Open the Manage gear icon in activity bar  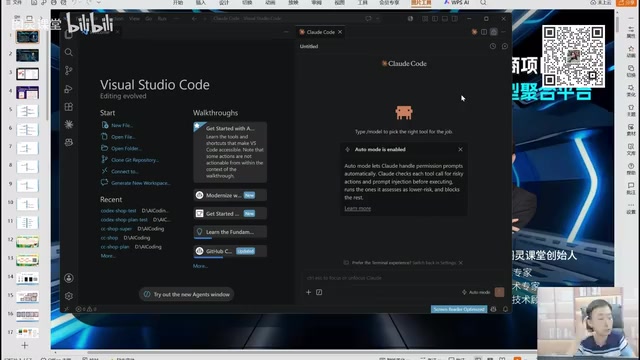coord(69,296)
